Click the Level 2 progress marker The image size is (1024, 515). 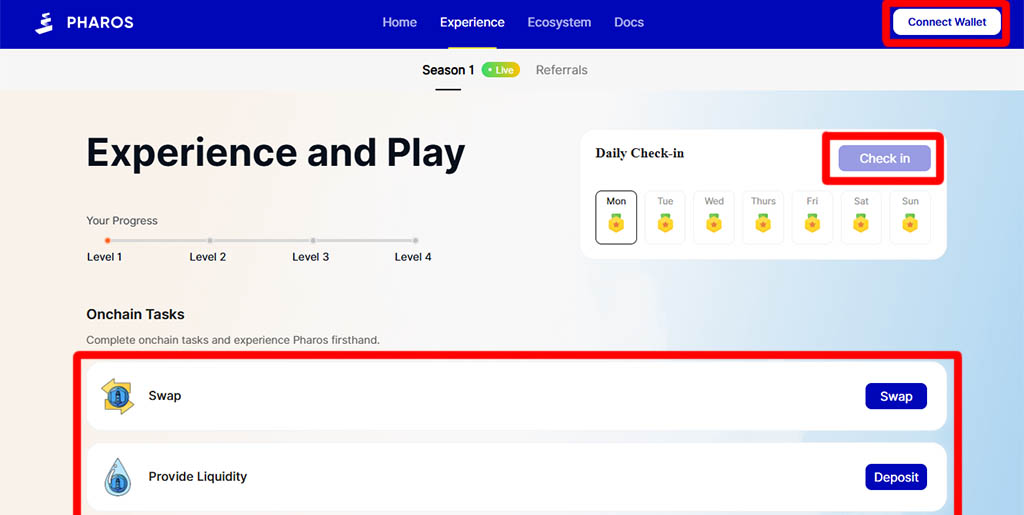point(210,241)
